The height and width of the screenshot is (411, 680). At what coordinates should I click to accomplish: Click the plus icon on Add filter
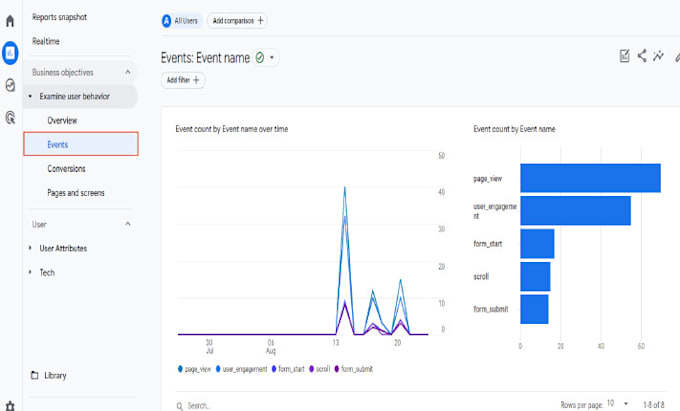tap(196, 80)
